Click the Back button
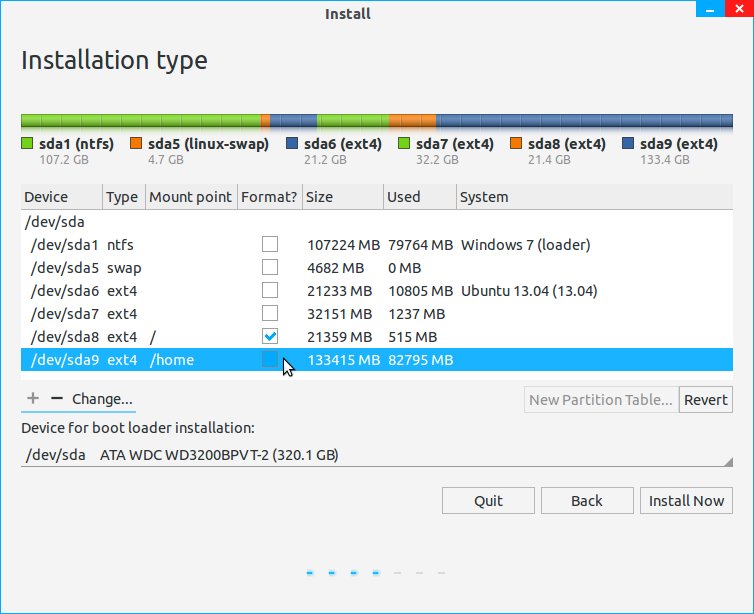Image resolution: width=754 pixels, height=614 pixels. tap(587, 501)
